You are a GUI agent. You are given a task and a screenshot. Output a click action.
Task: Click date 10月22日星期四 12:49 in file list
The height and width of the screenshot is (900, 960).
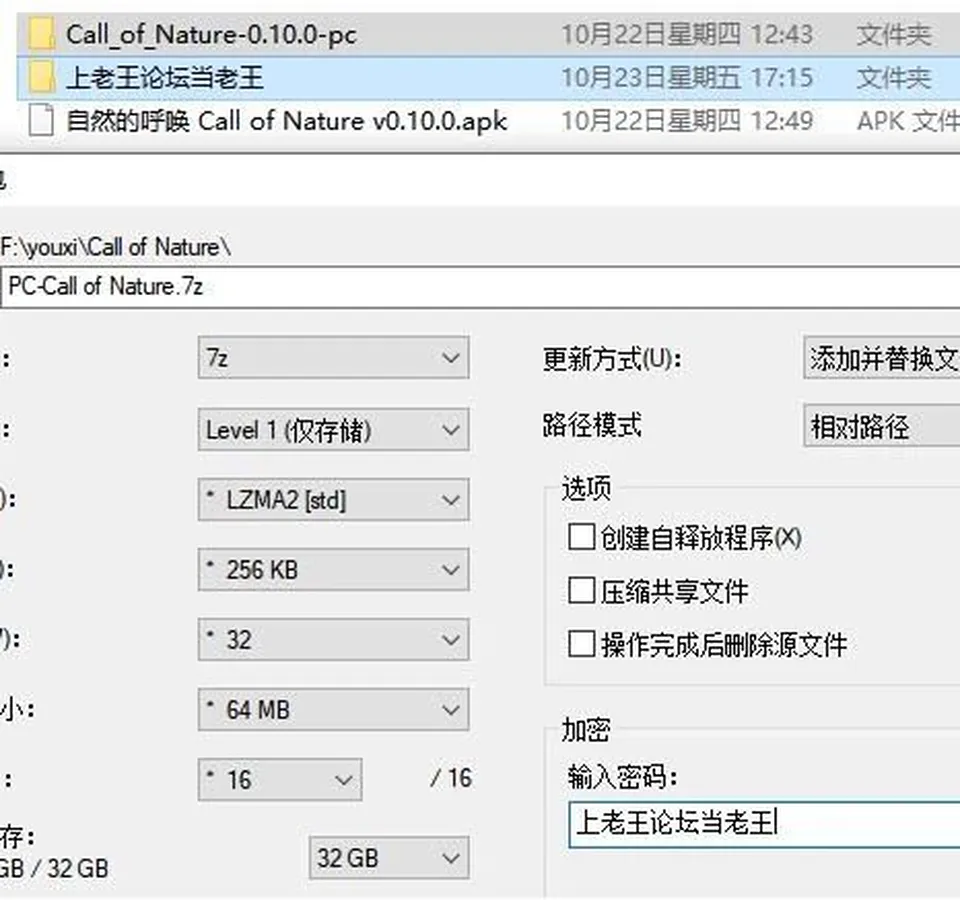coord(687,121)
